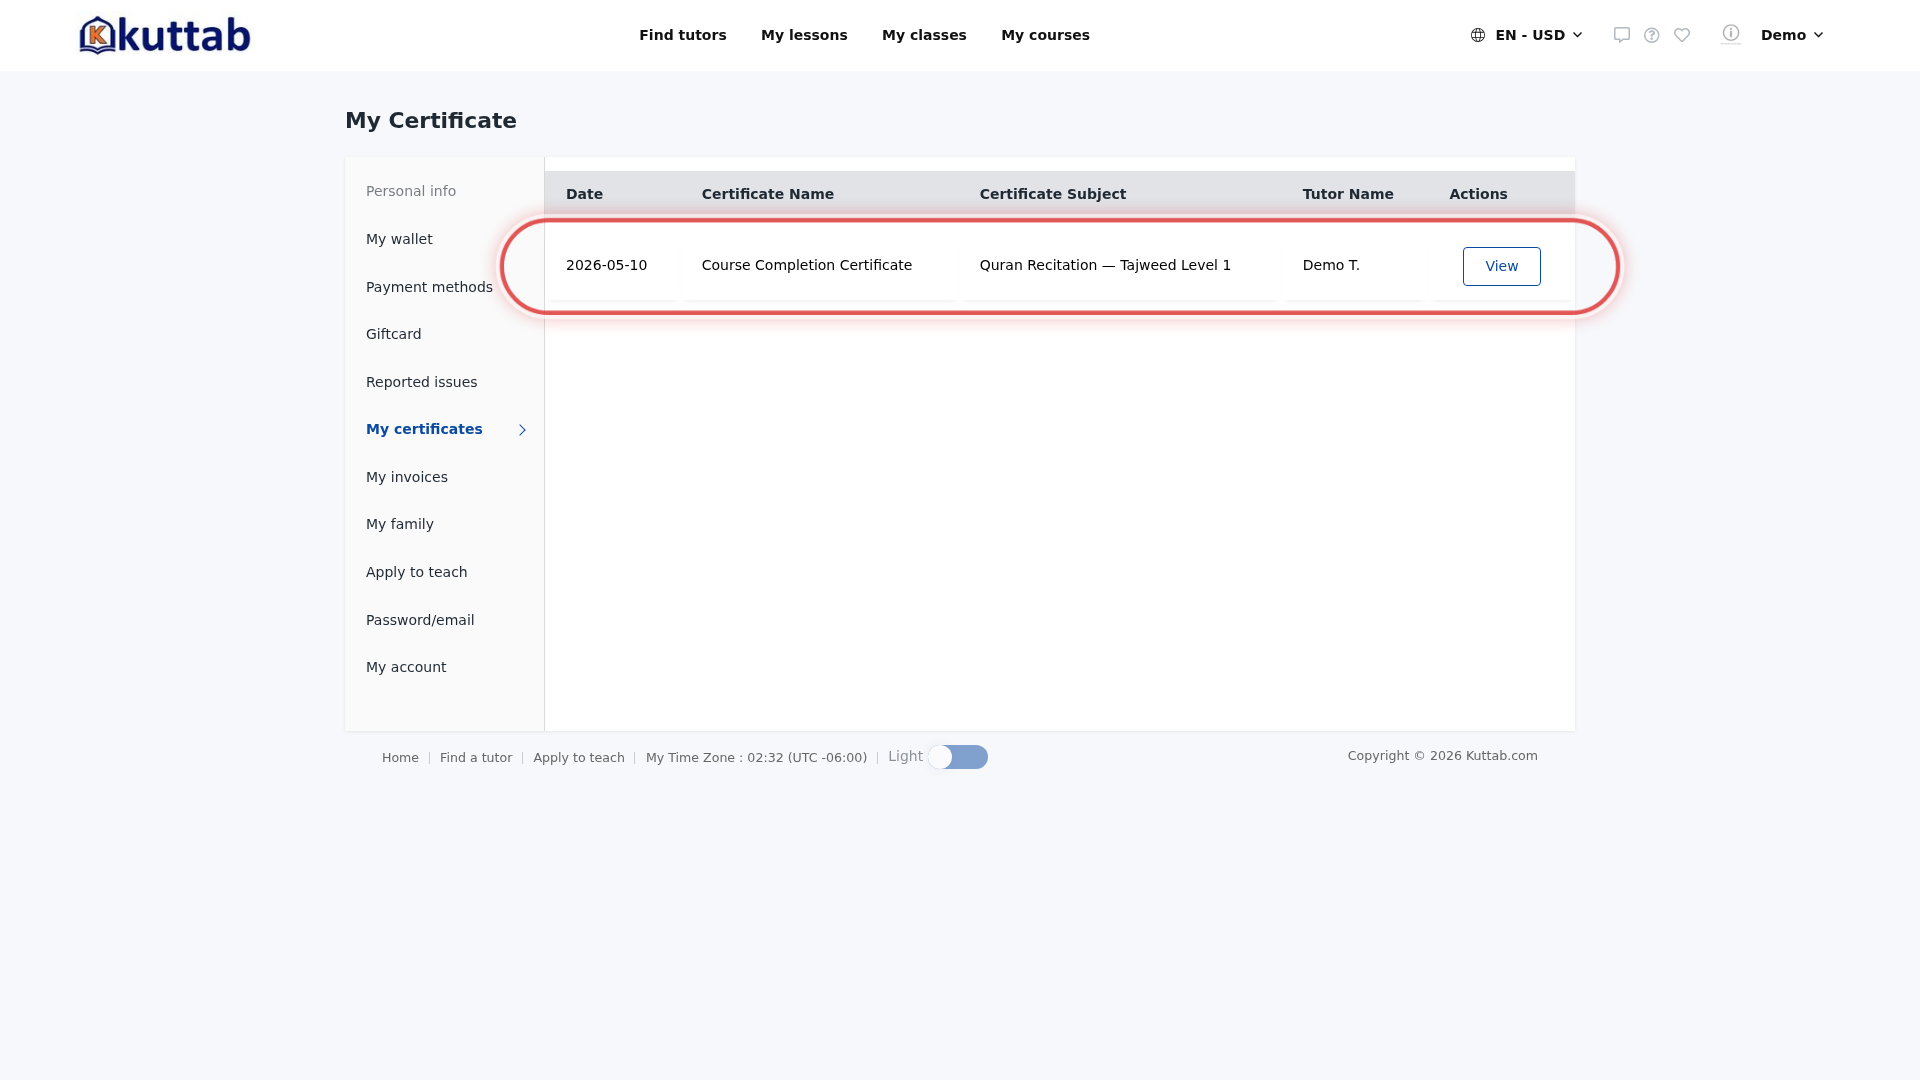Click the globe language icon
Viewport: 1920px width, 1080px height.
coord(1478,35)
